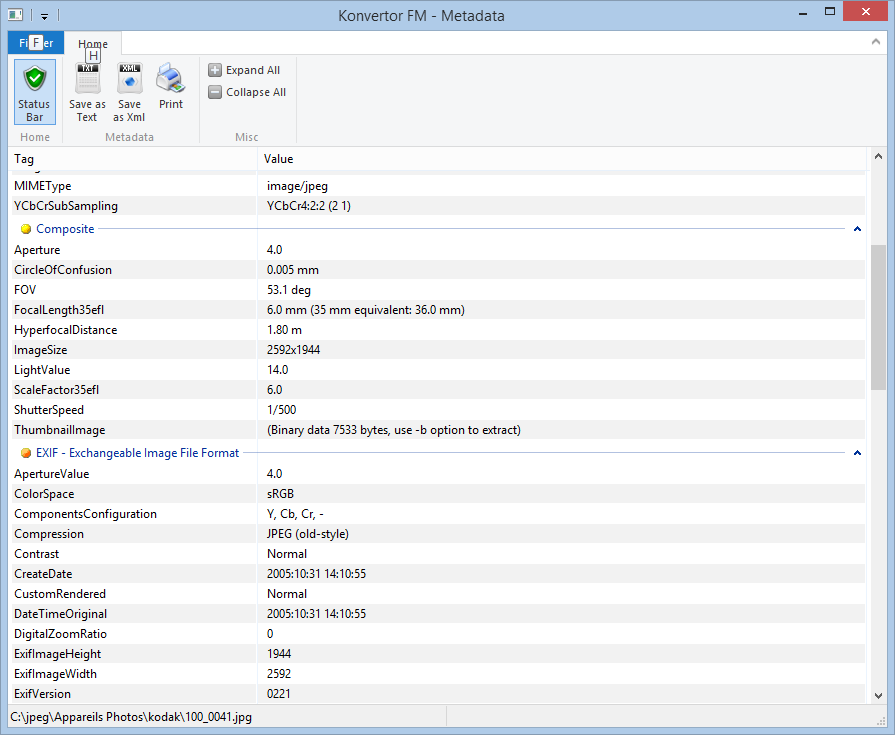Click the Tag column header
Image resolution: width=895 pixels, height=735 pixels.
134,159
